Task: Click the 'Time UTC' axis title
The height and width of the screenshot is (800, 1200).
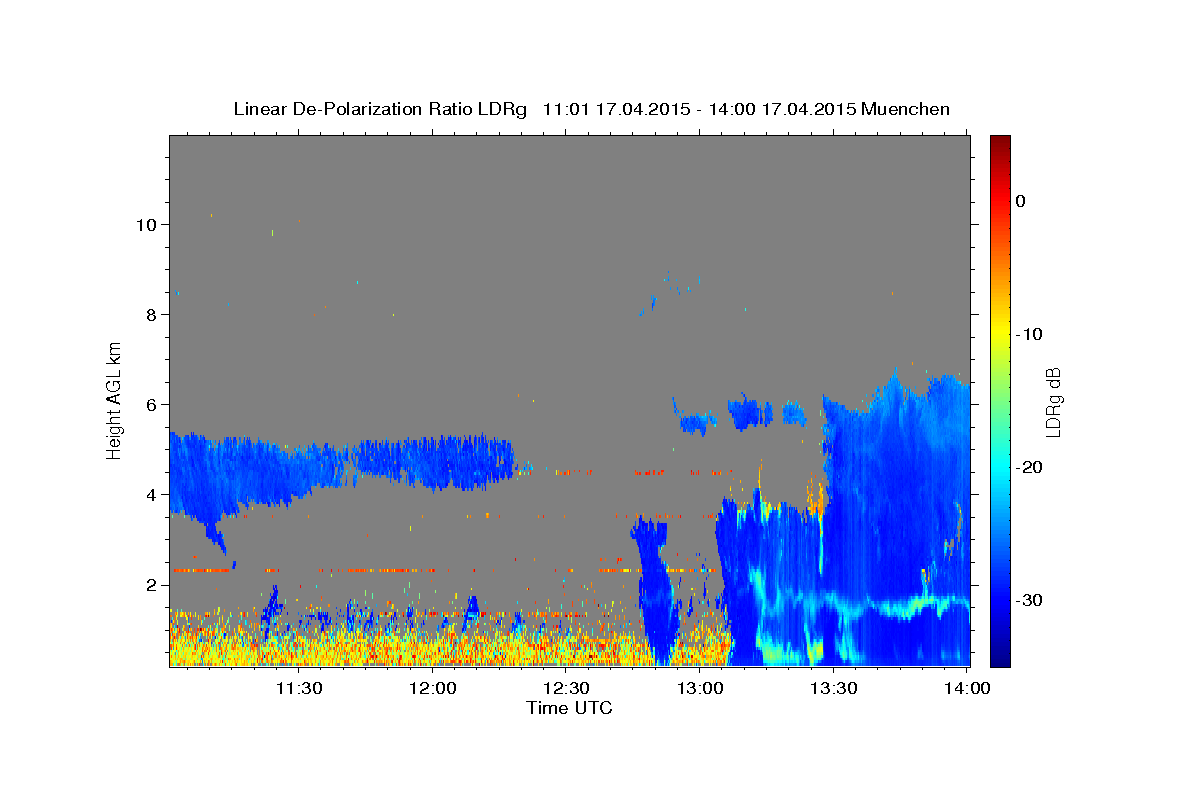Action: [x=569, y=708]
